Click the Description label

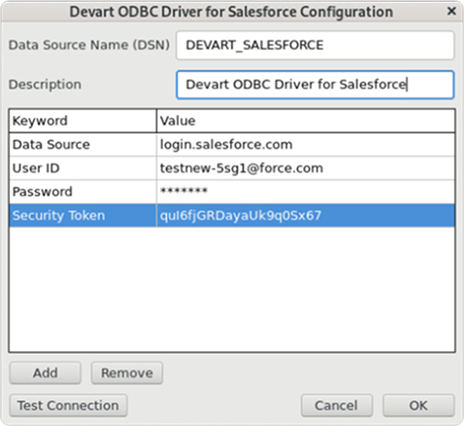point(45,84)
